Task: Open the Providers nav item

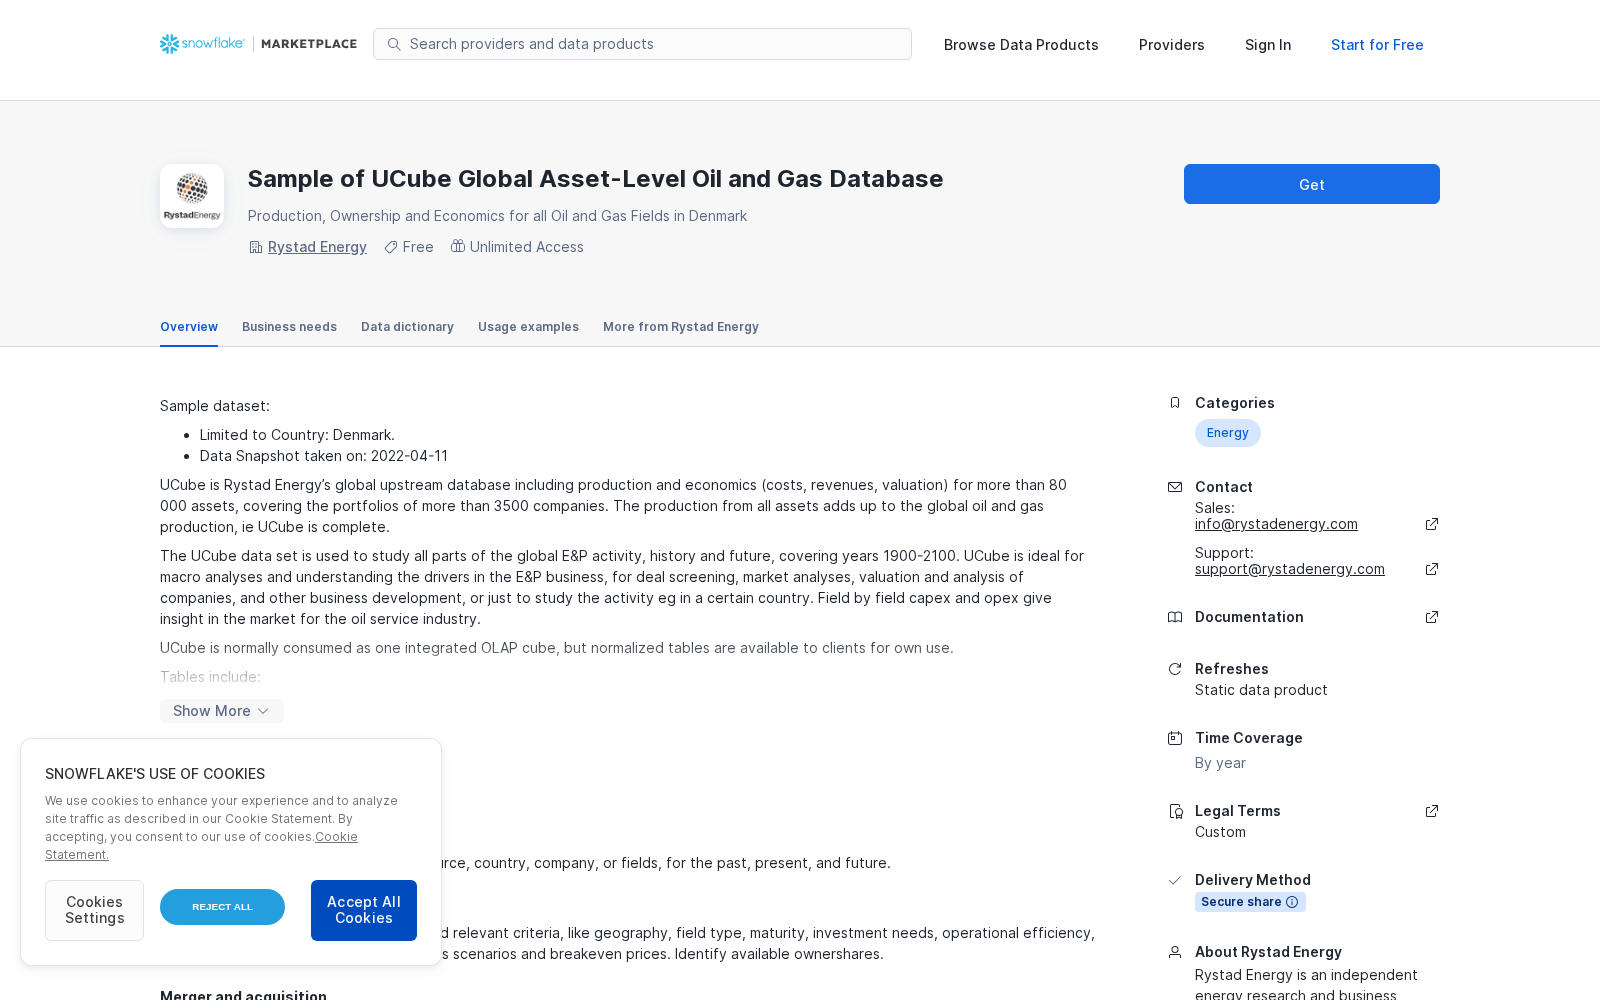Action: point(1172,45)
